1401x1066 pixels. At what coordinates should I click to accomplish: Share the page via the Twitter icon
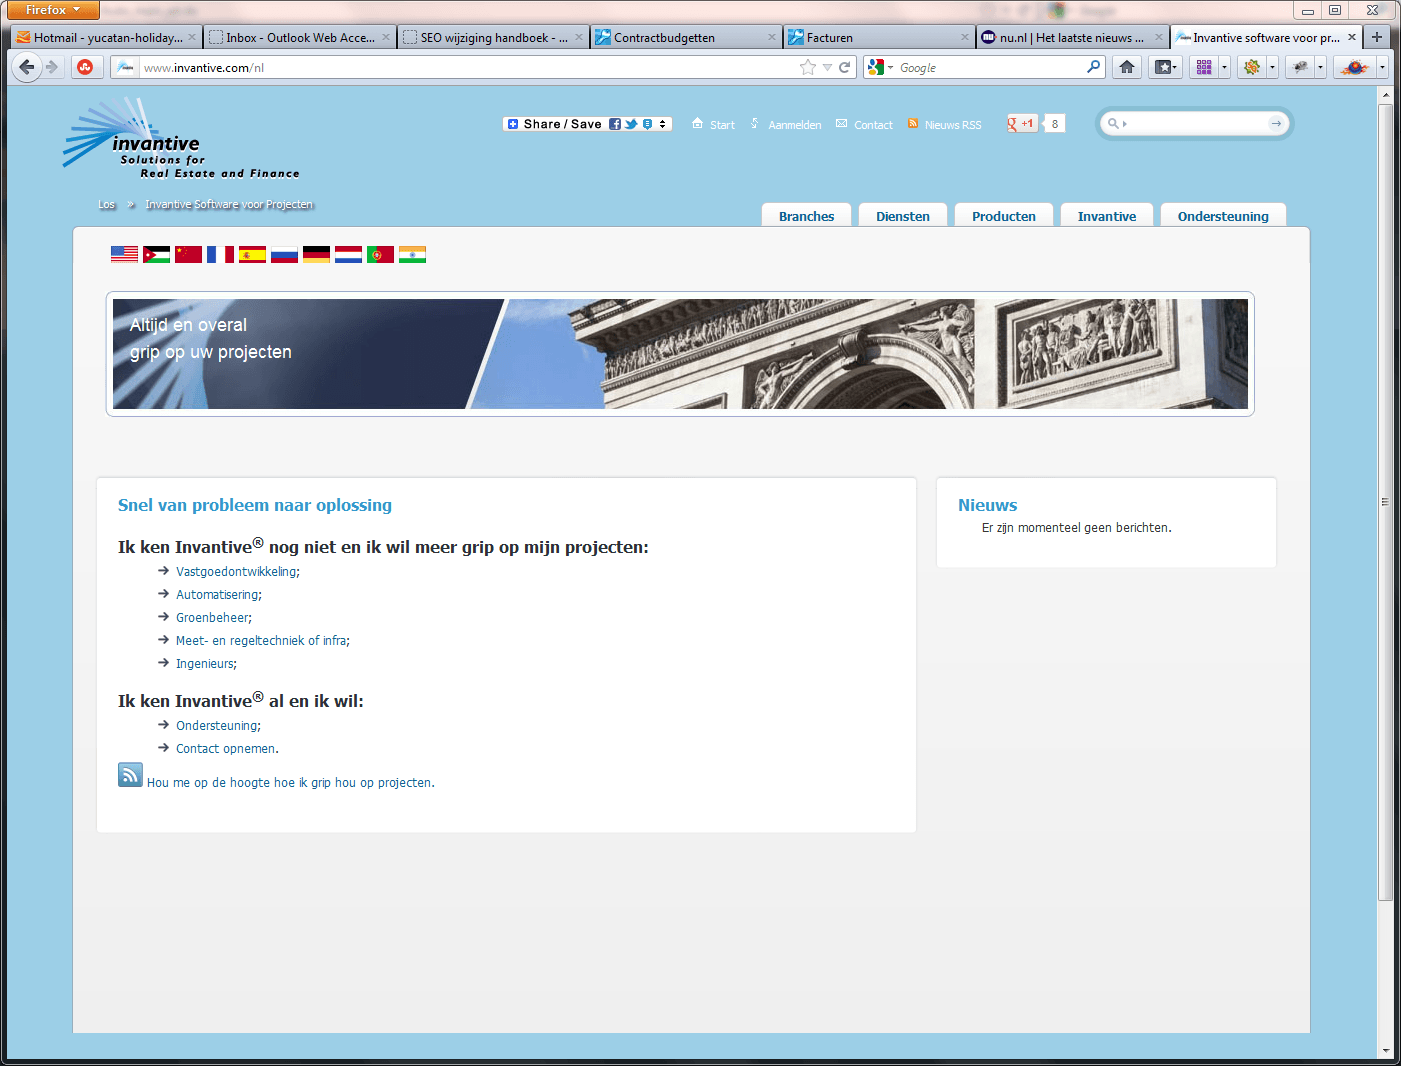click(x=631, y=123)
